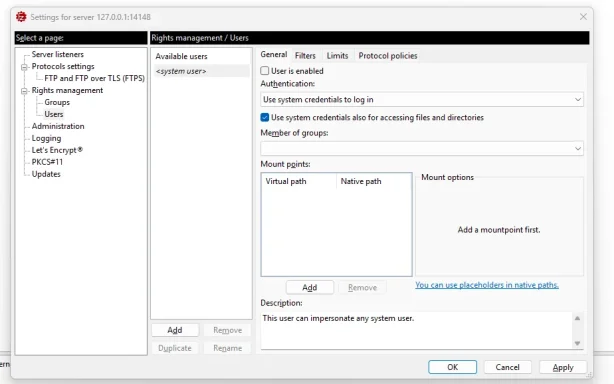614x384 pixels.
Task: Uncheck 'Use system credentials also for accessing files'
Action: coord(265,117)
